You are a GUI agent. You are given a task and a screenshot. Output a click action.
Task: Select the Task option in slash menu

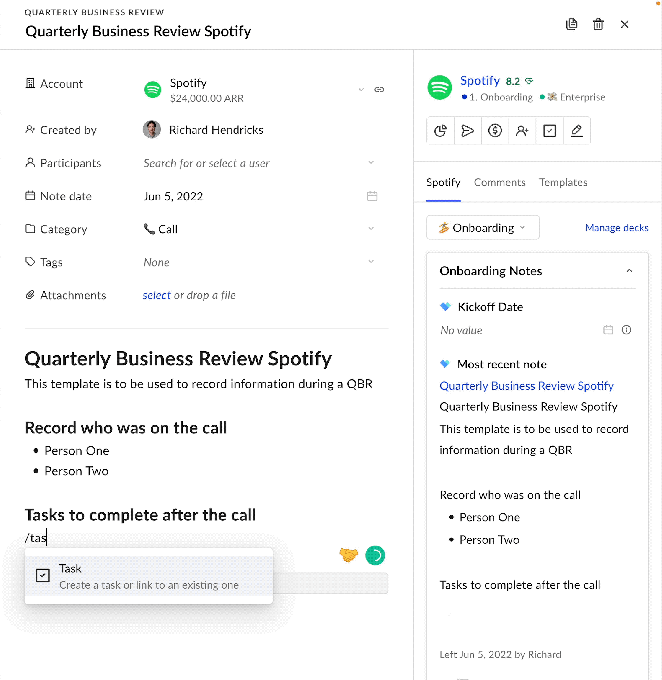(x=148, y=576)
